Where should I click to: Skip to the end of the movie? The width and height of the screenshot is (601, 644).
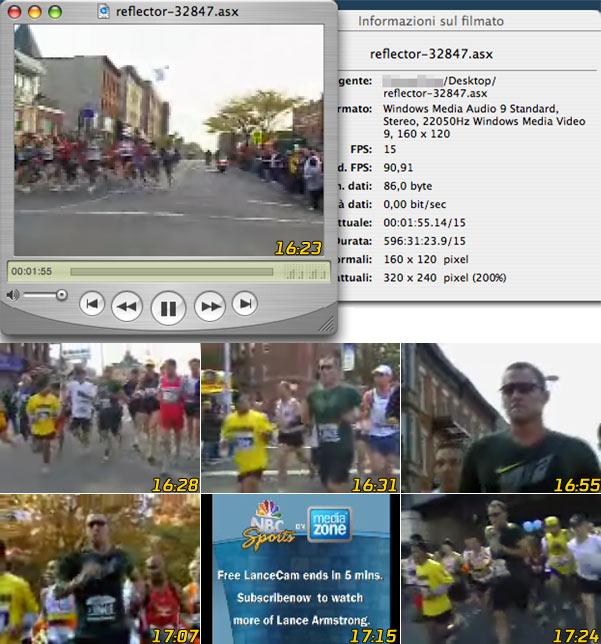(x=245, y=304)
